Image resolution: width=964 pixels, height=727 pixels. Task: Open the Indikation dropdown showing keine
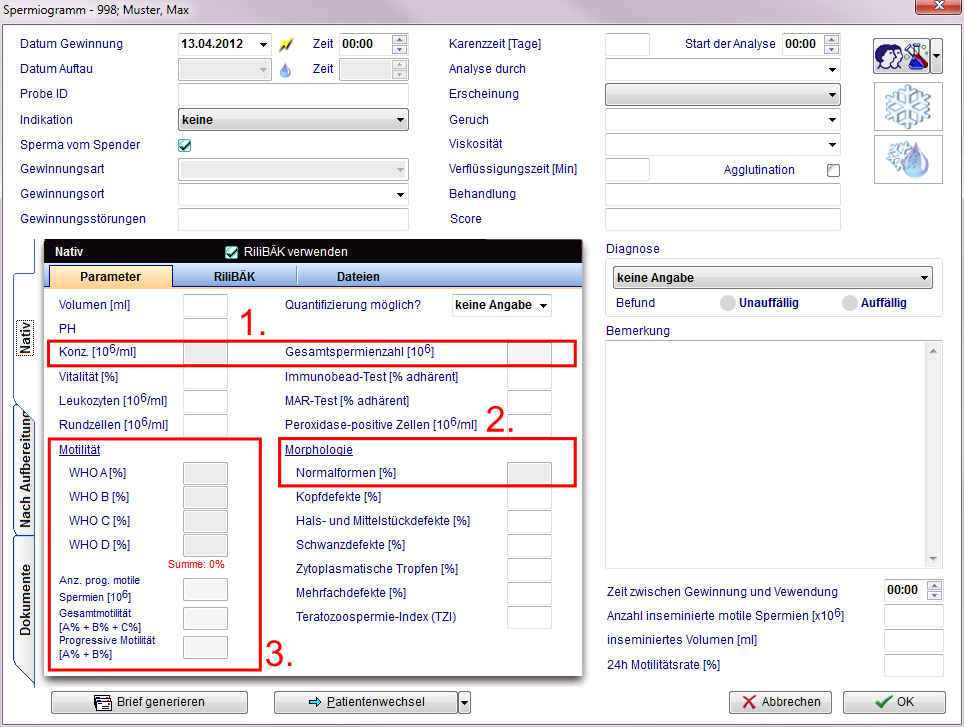(293, 120)
